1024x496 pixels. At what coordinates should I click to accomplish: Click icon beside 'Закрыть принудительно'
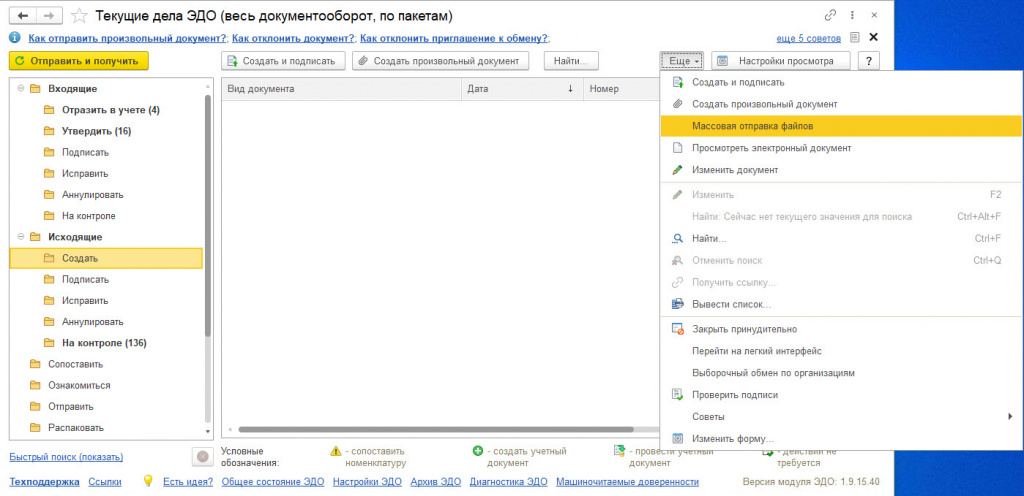pyautogui.click(x=678, y=330)
